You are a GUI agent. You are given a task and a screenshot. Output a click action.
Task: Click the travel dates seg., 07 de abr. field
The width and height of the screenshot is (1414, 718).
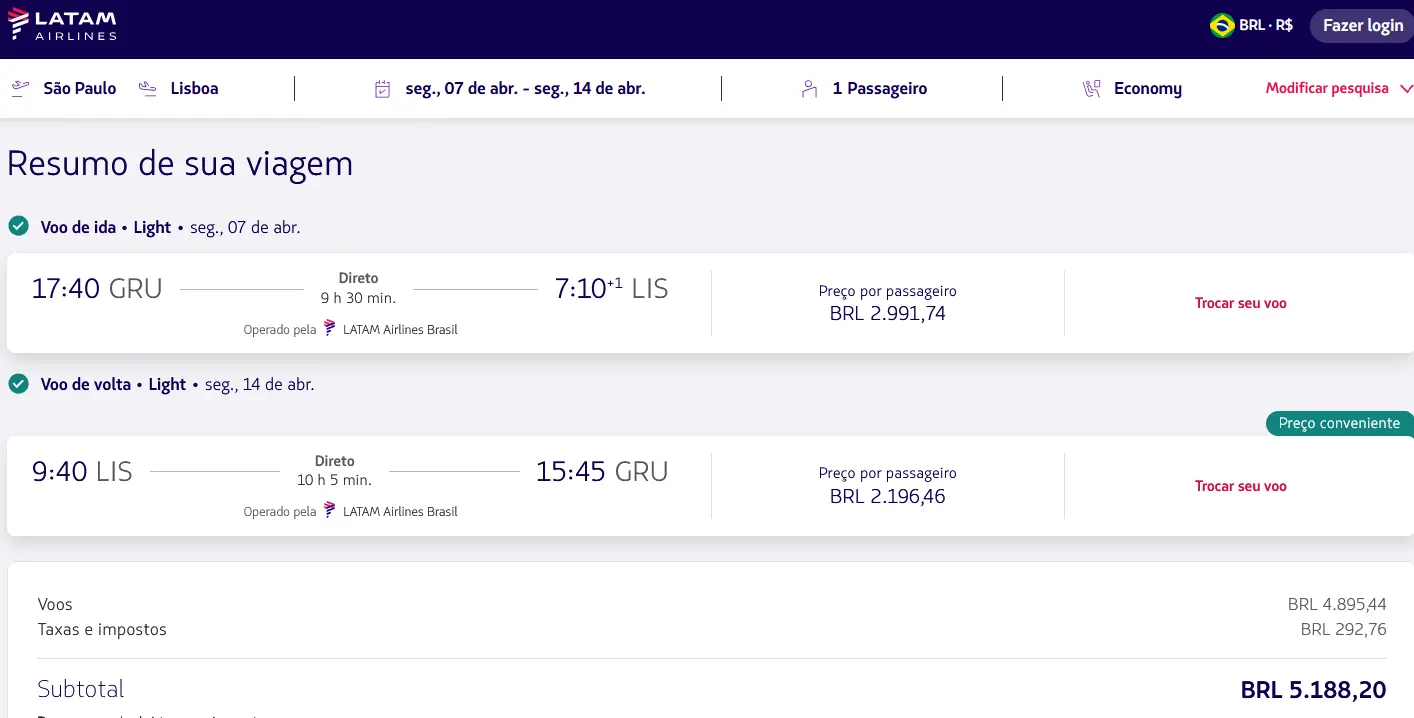pyautogui.click(x=524, y=89)
